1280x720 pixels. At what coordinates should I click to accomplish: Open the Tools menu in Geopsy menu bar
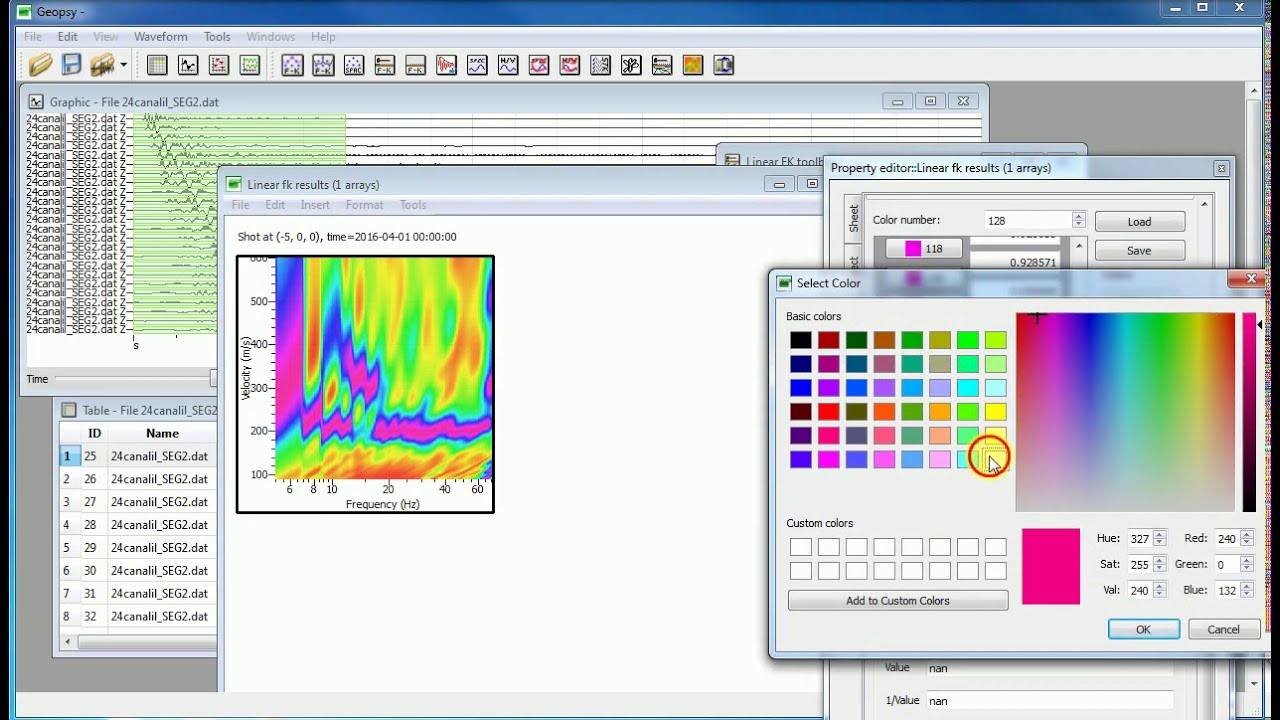click(x=217, y=37)
